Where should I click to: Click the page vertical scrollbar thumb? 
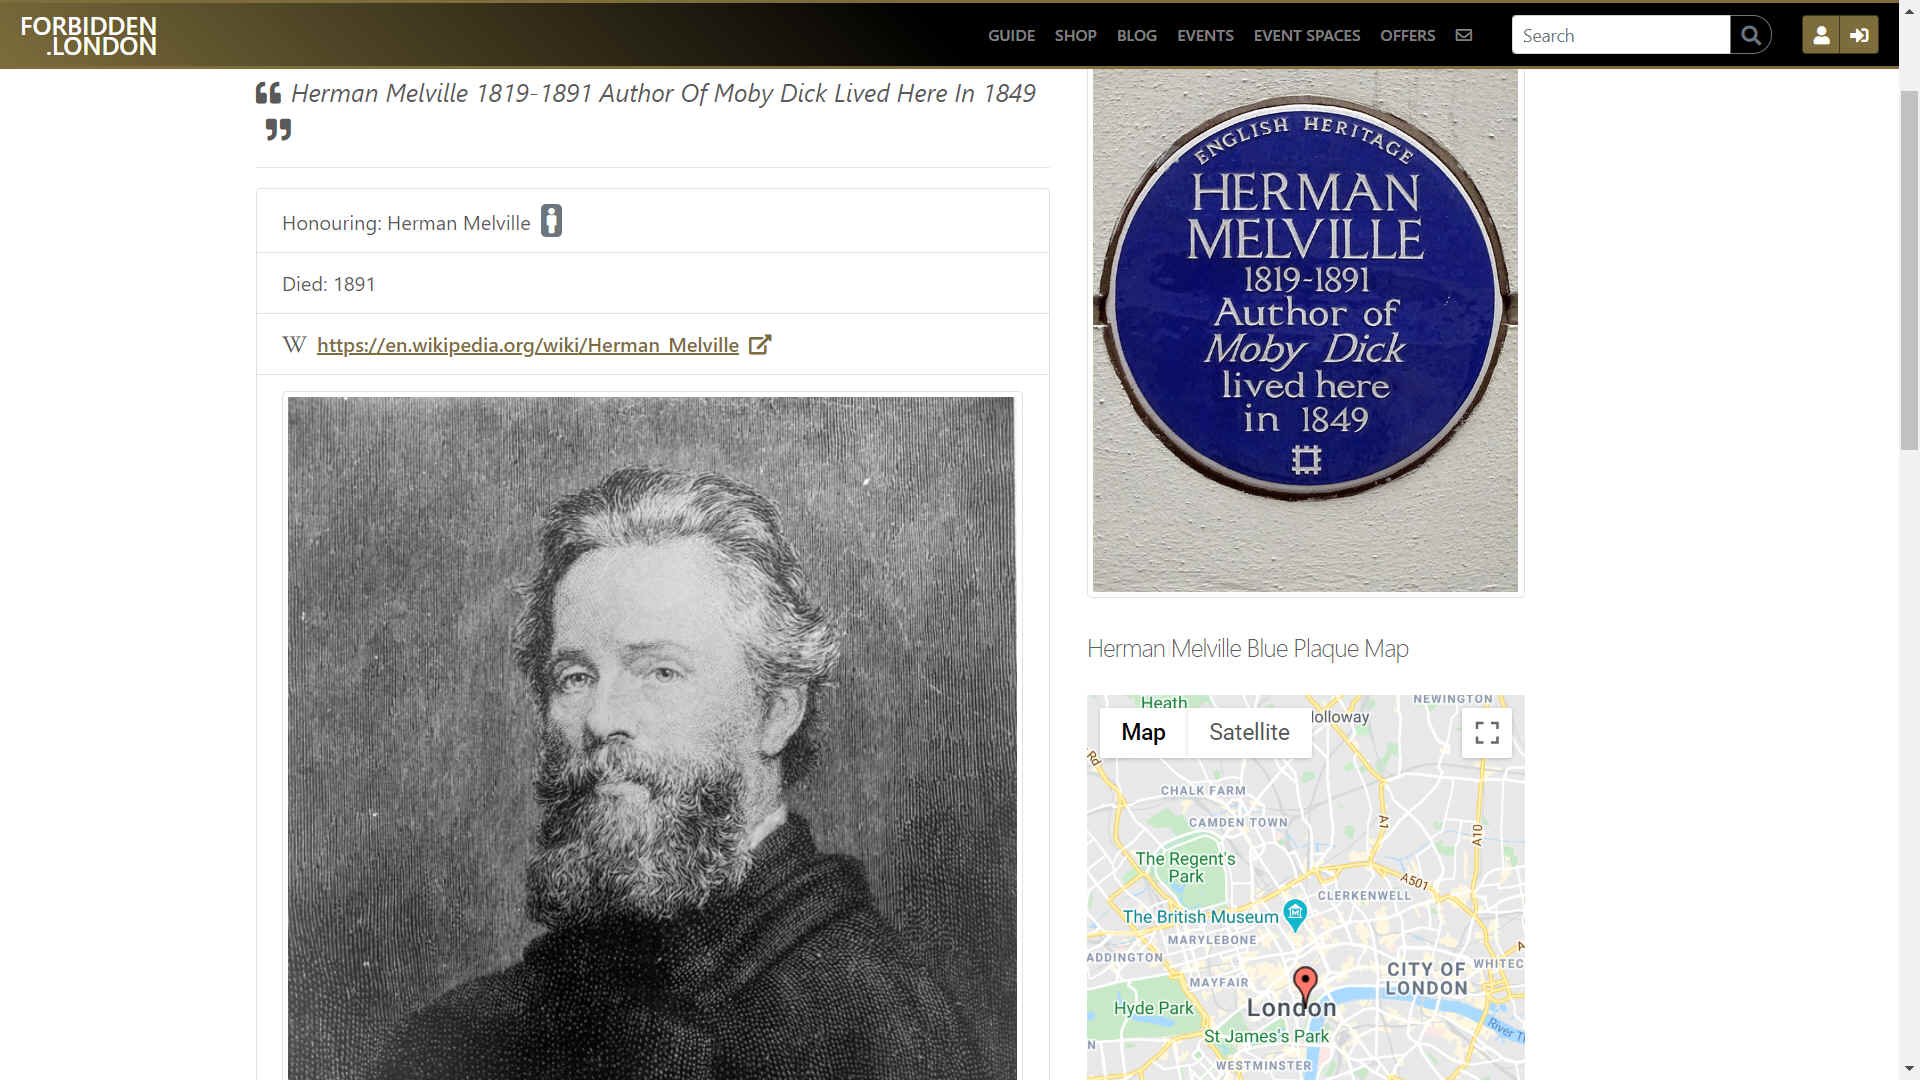[1909, 270]
